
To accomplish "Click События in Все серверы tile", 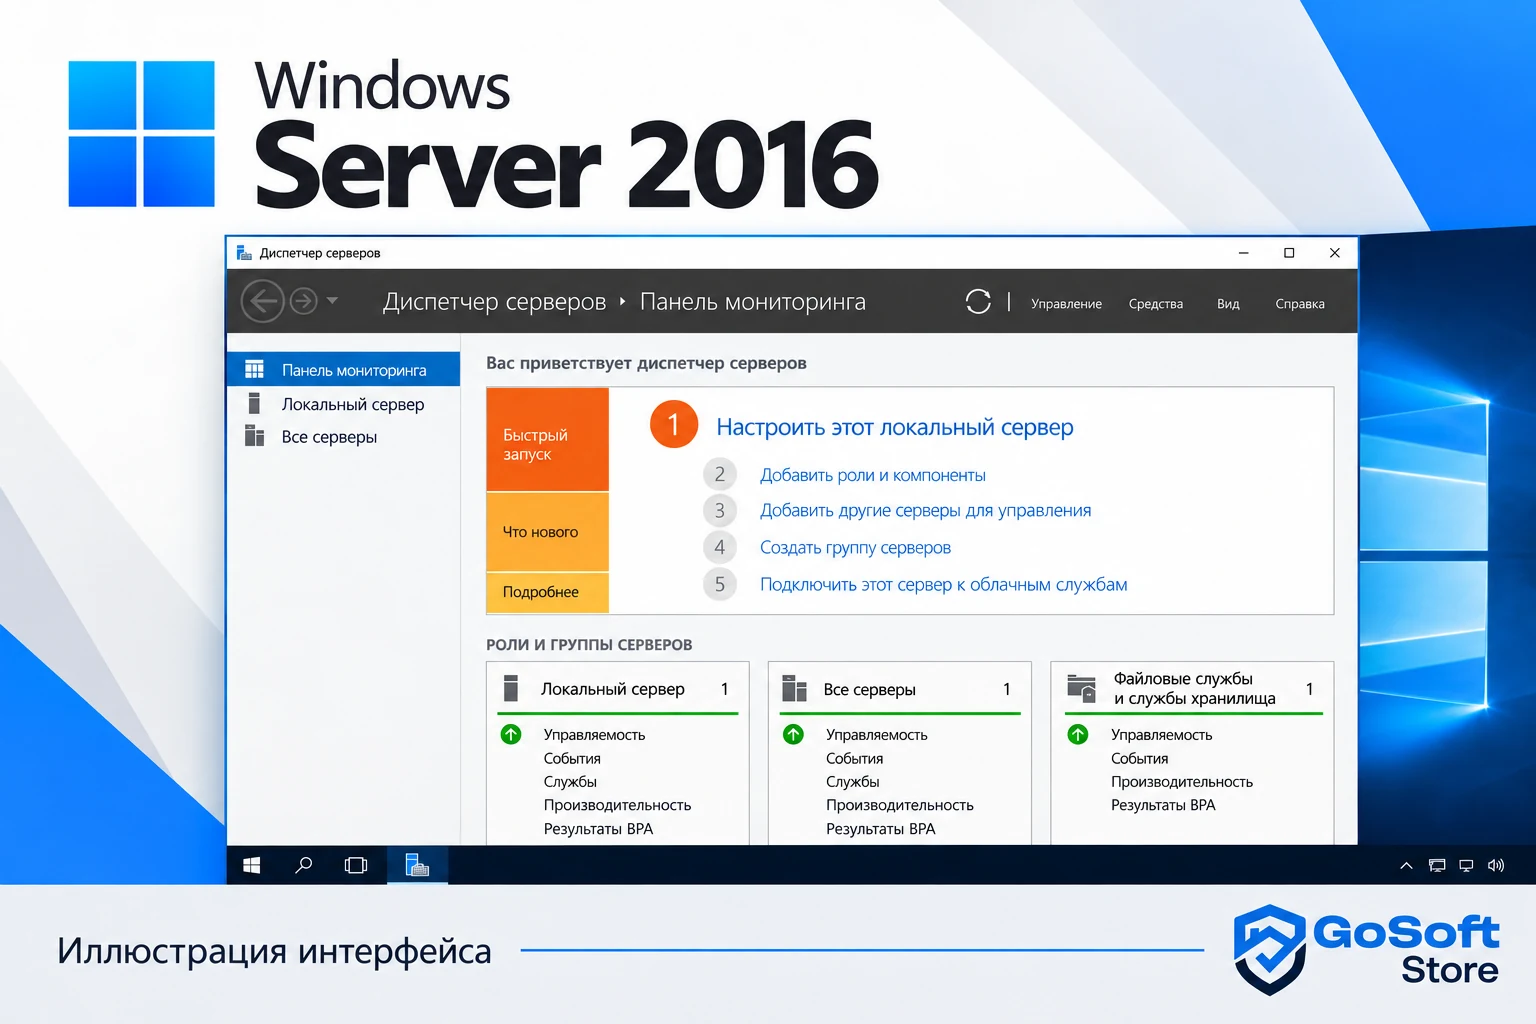I will click(854, 759).
